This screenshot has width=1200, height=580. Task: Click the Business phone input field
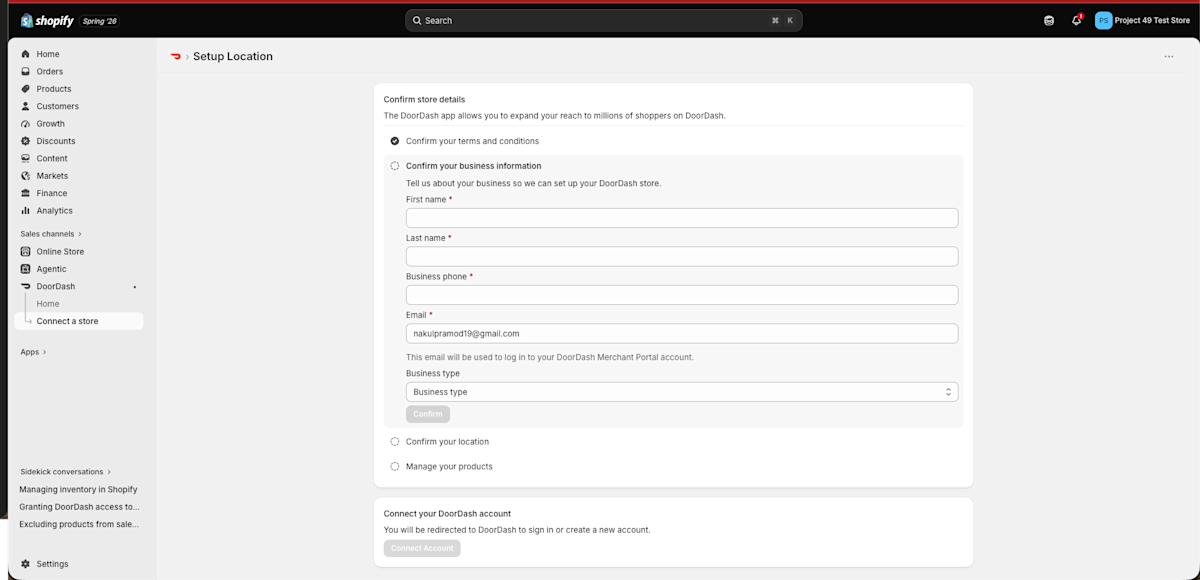pos(682,295)
